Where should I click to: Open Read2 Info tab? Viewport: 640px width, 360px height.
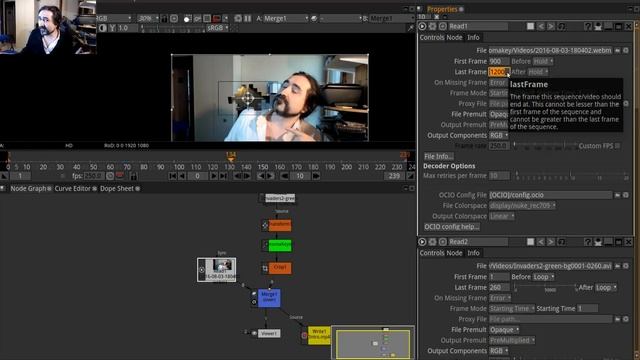tap(473, 253)
